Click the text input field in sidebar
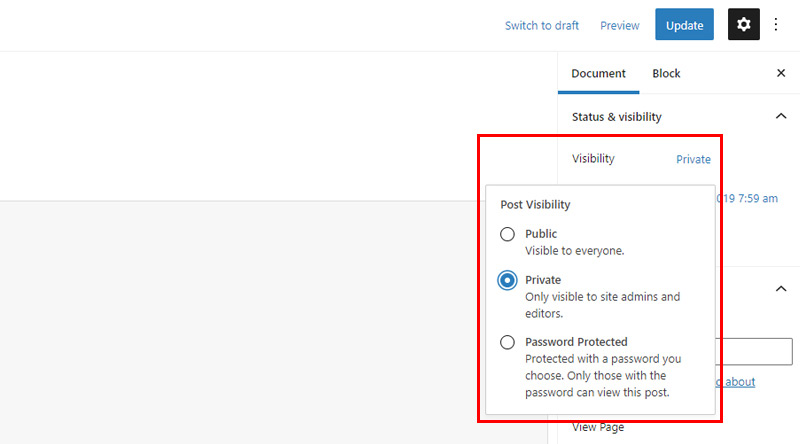Screen dimensions: 800x444 [754, 351]
